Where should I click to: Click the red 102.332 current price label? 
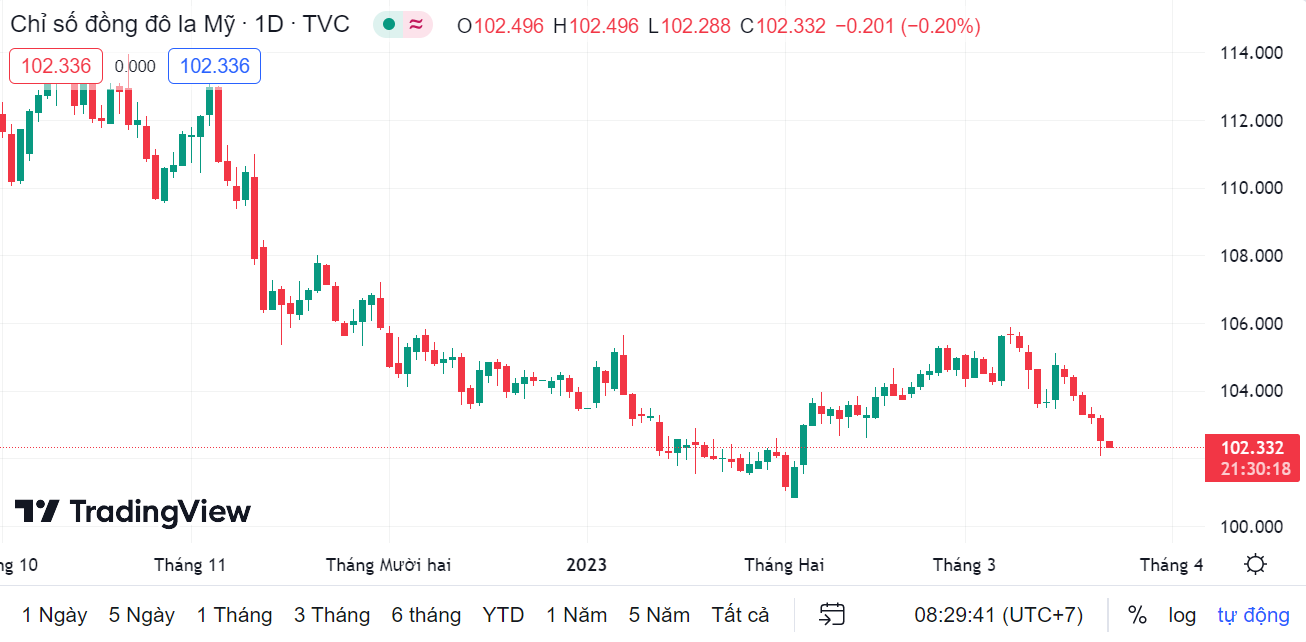click(1251, 448)
